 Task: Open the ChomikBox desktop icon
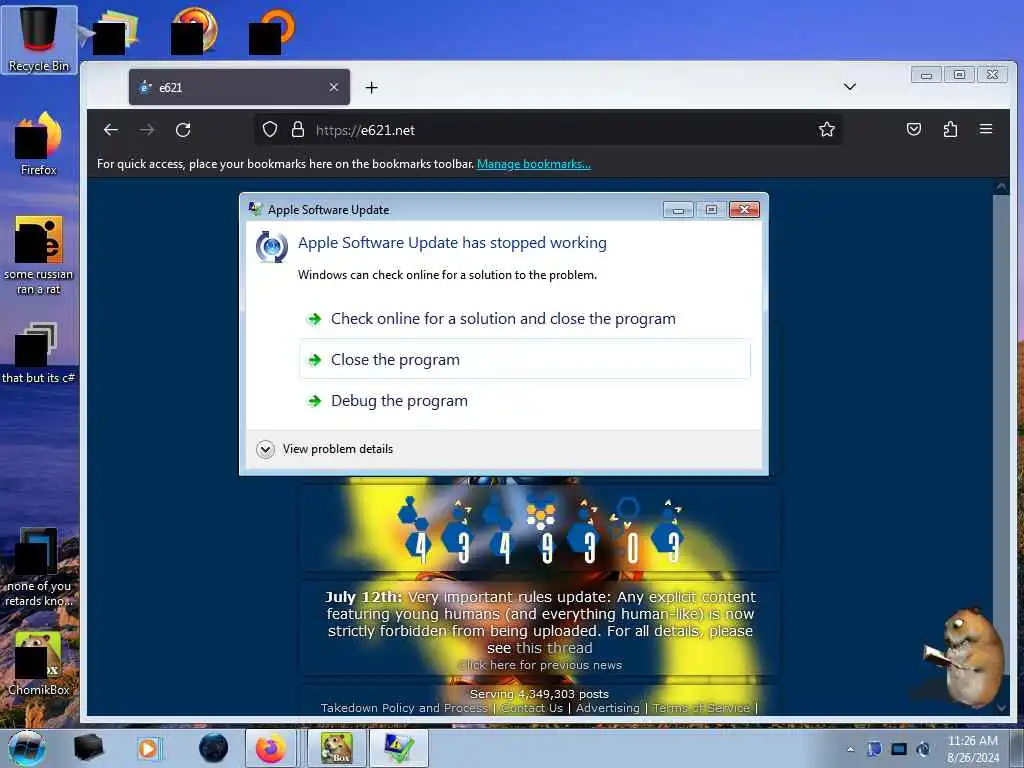39,663
